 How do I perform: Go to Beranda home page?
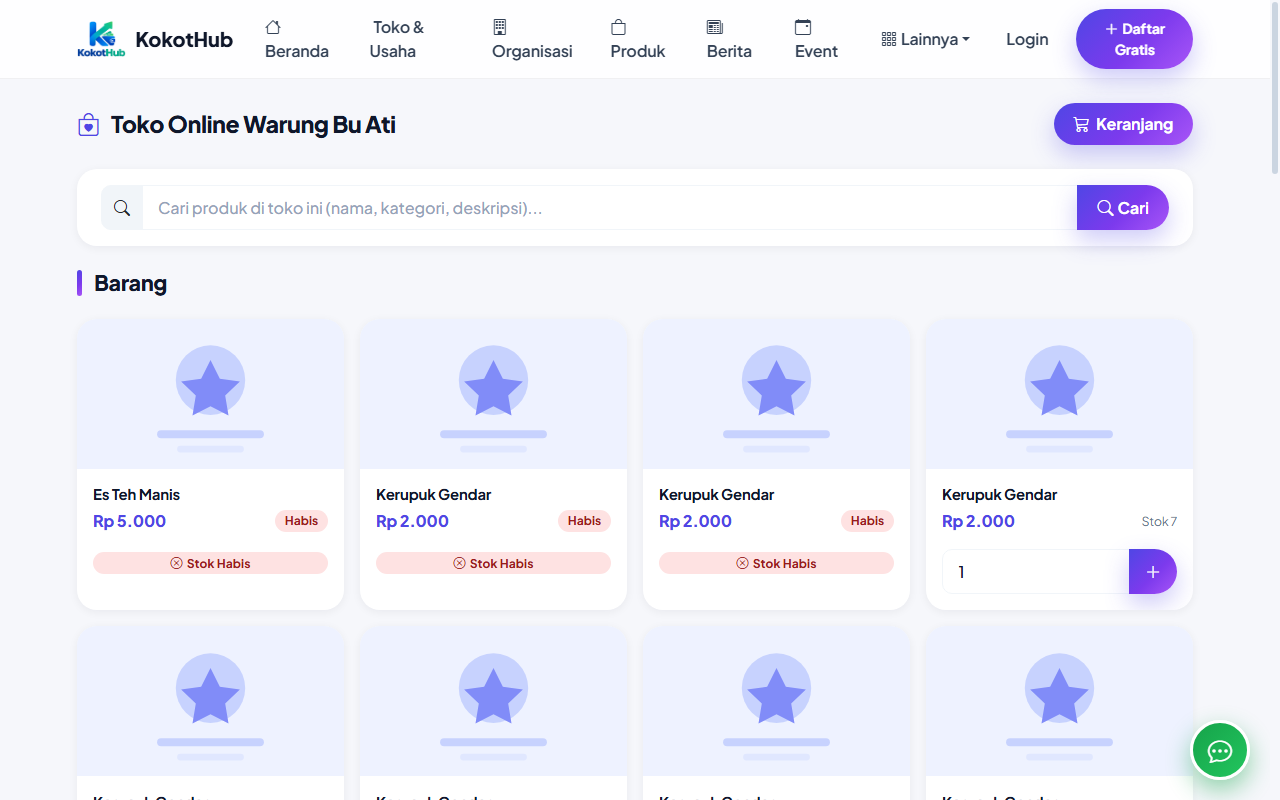click(296, 39)
